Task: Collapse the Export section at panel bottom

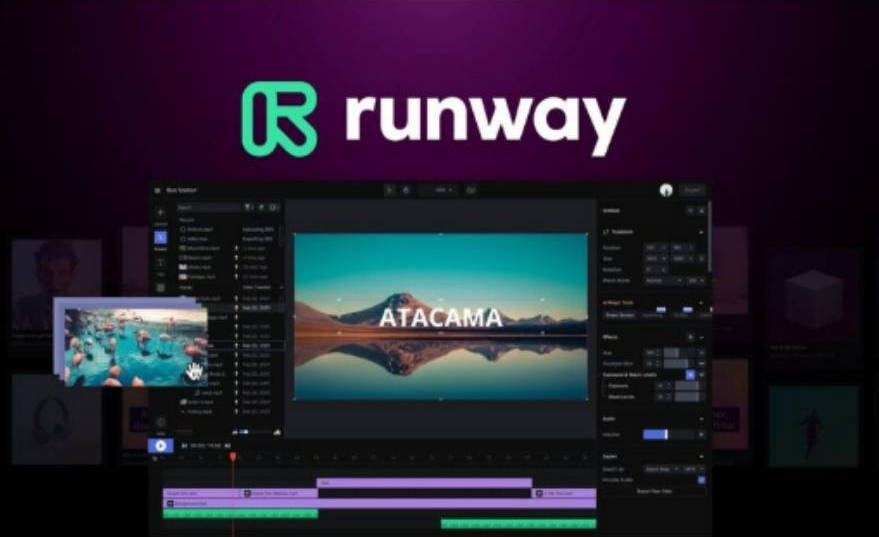Action: point(701,456)
